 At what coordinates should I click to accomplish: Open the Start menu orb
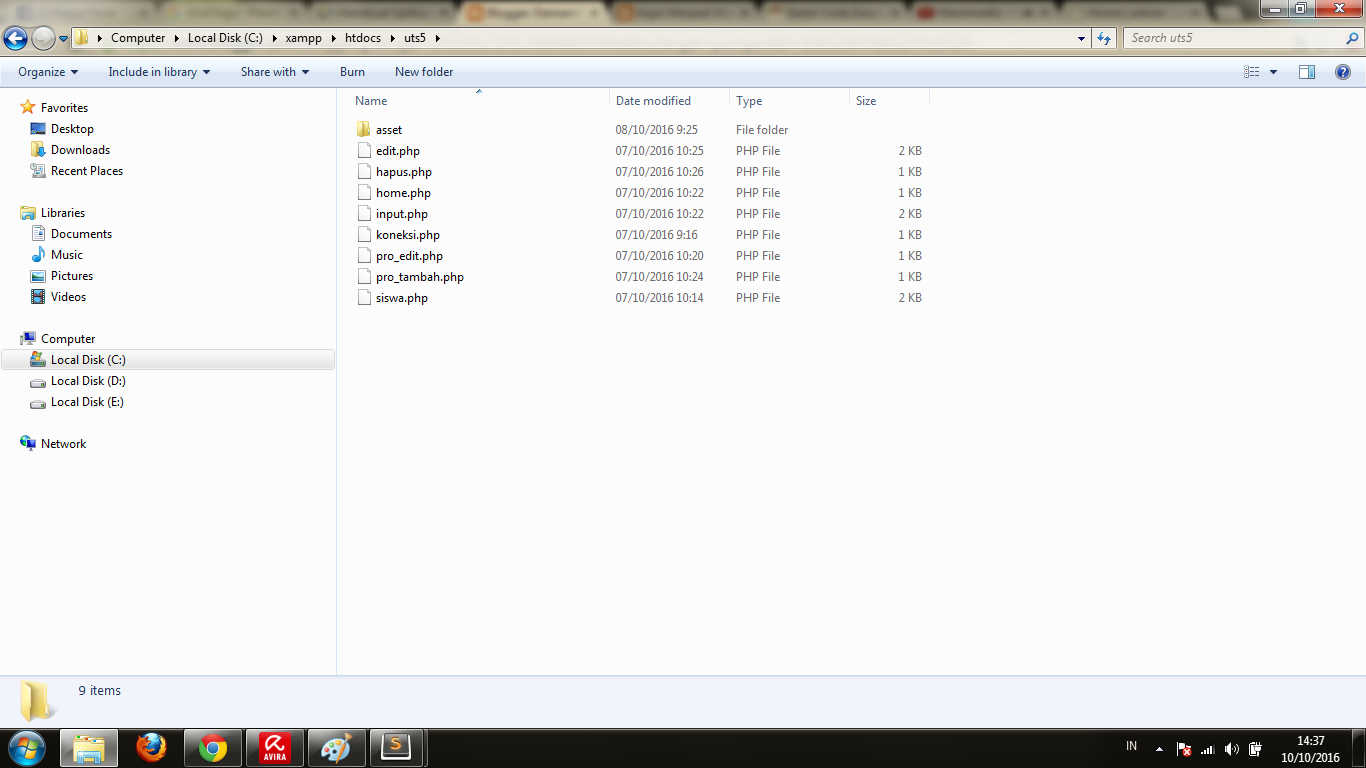(x=25, y=747)
